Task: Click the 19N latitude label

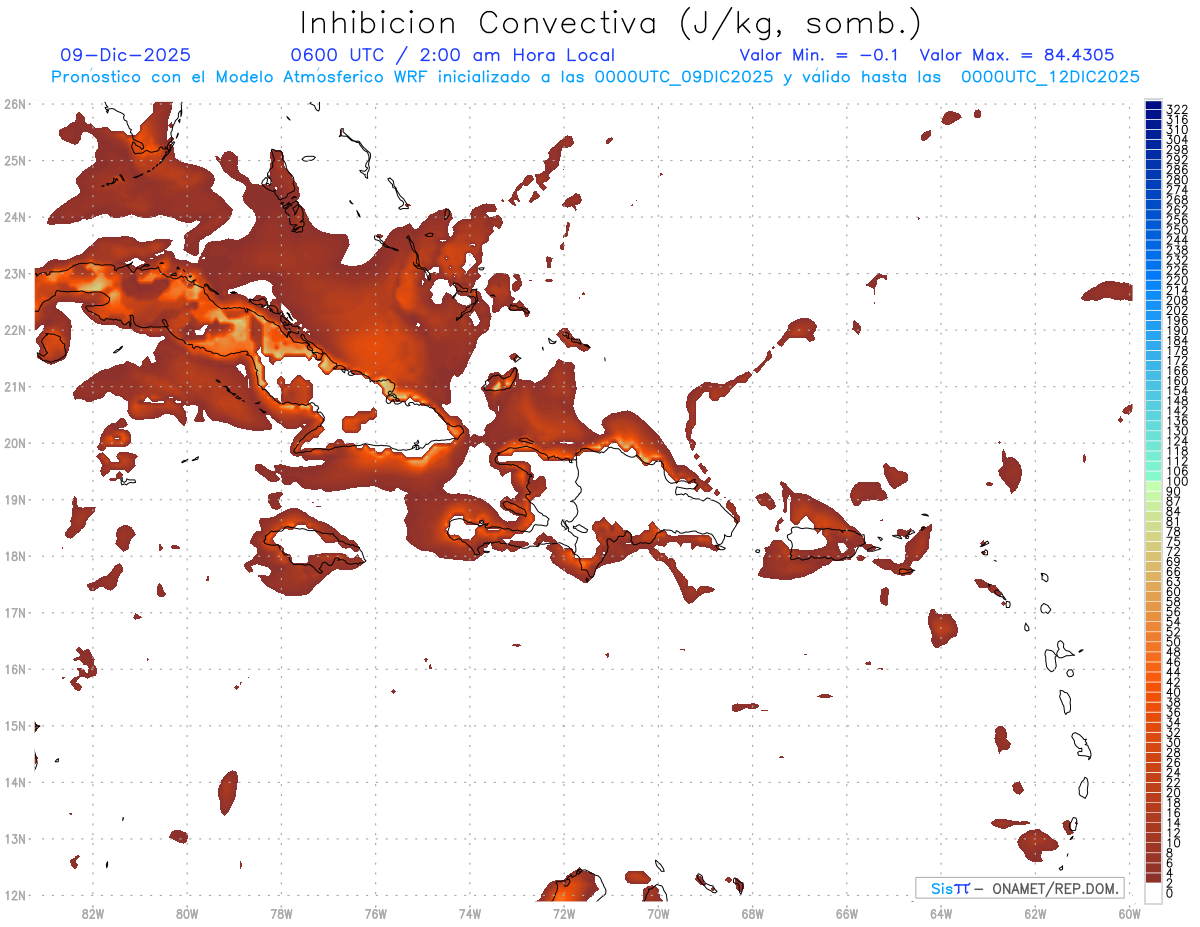Action: (x=15, y=499)
